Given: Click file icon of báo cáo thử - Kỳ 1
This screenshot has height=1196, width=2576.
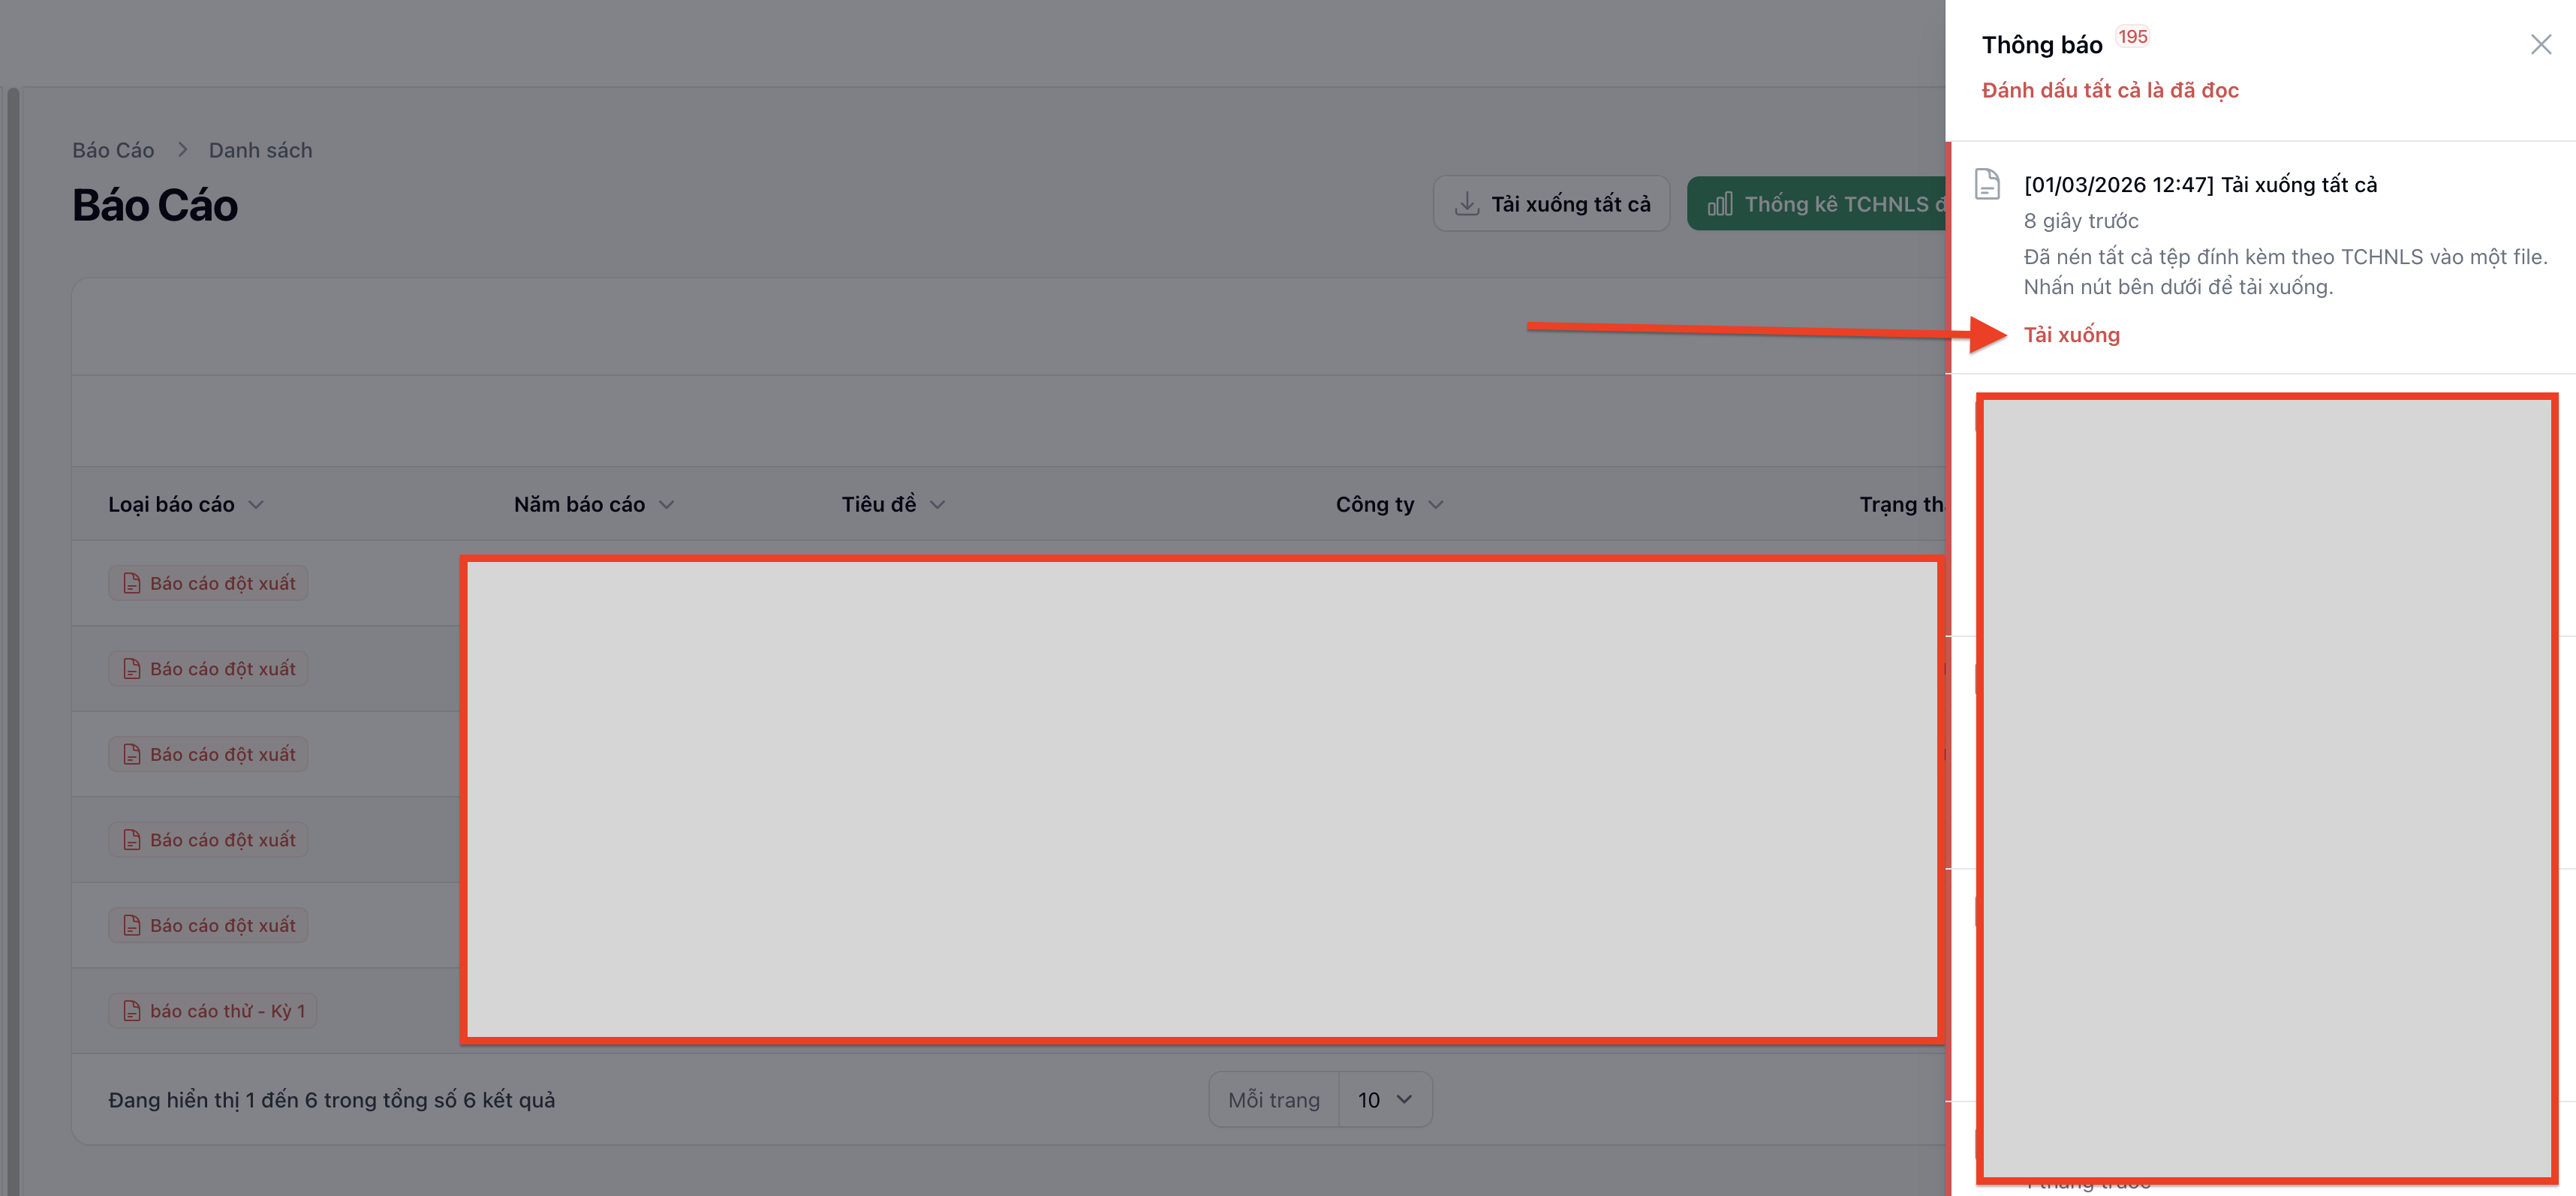Looking at the screenshot, I should (x=131, y=1011).
